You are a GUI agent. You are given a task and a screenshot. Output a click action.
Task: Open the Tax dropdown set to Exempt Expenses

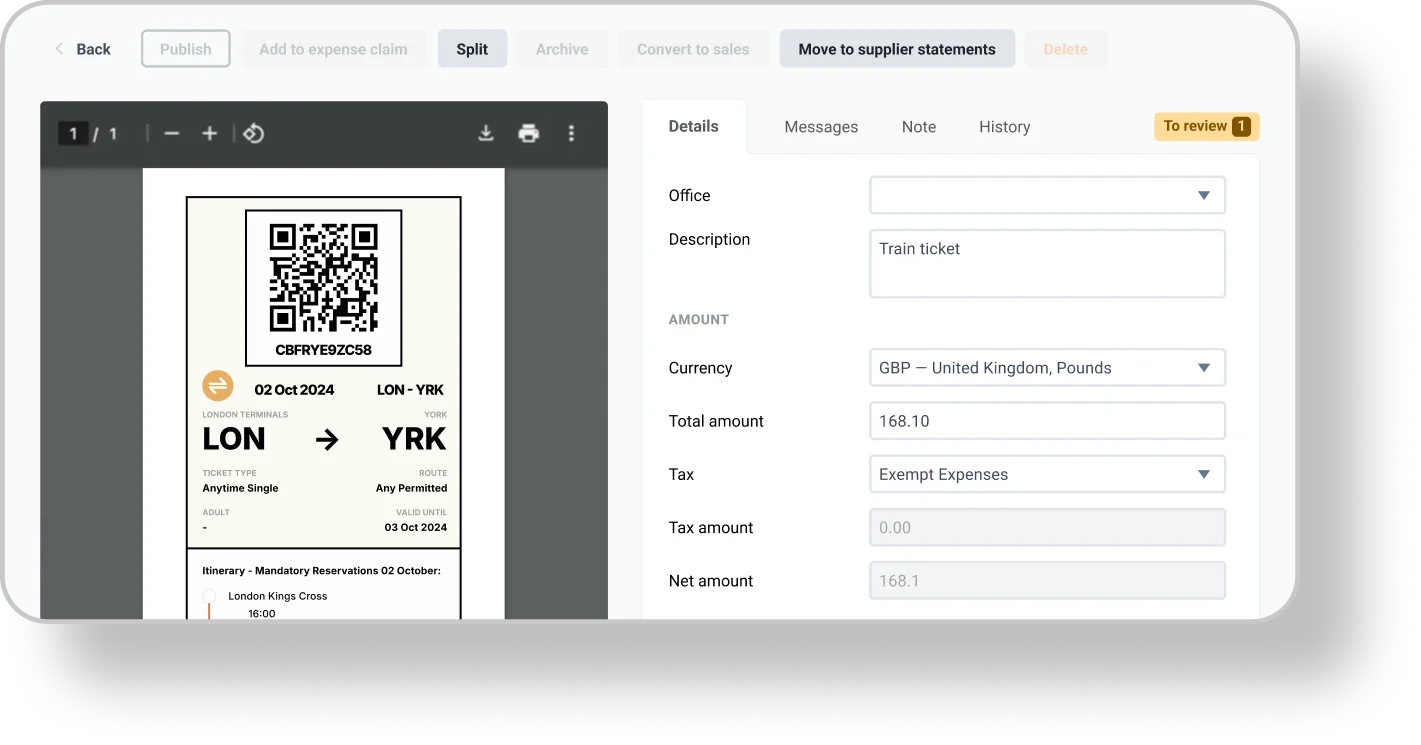coord(1047,475)
